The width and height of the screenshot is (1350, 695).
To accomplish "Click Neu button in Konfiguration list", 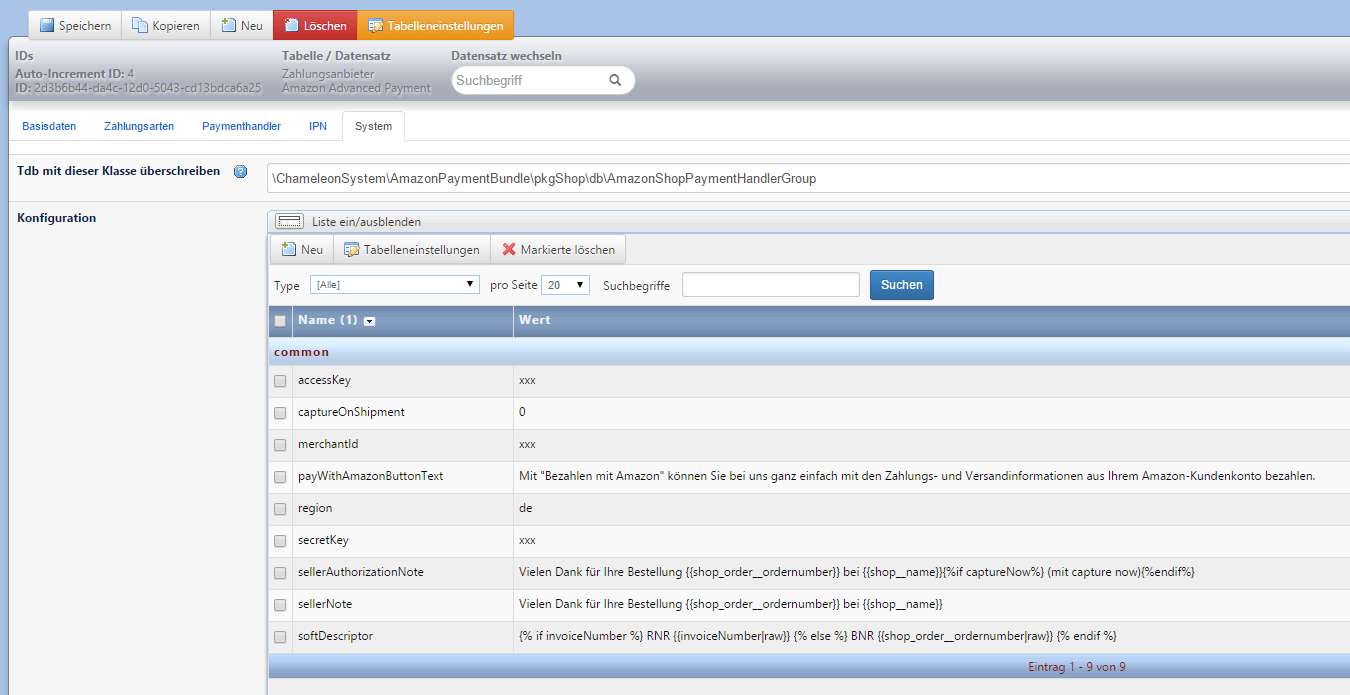I will (301, 250).
